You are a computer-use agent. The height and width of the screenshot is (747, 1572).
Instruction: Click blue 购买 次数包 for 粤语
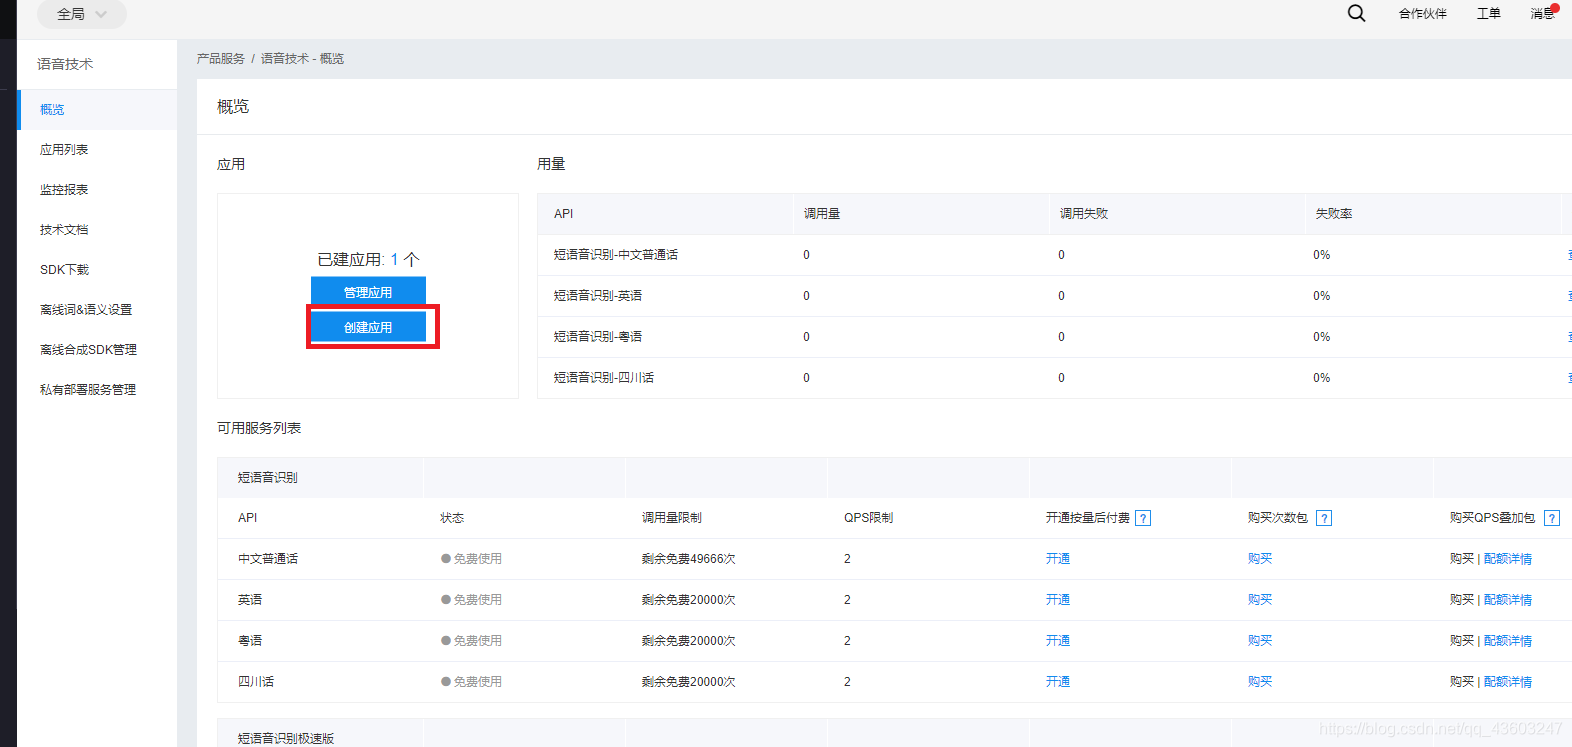(1260, 641)
